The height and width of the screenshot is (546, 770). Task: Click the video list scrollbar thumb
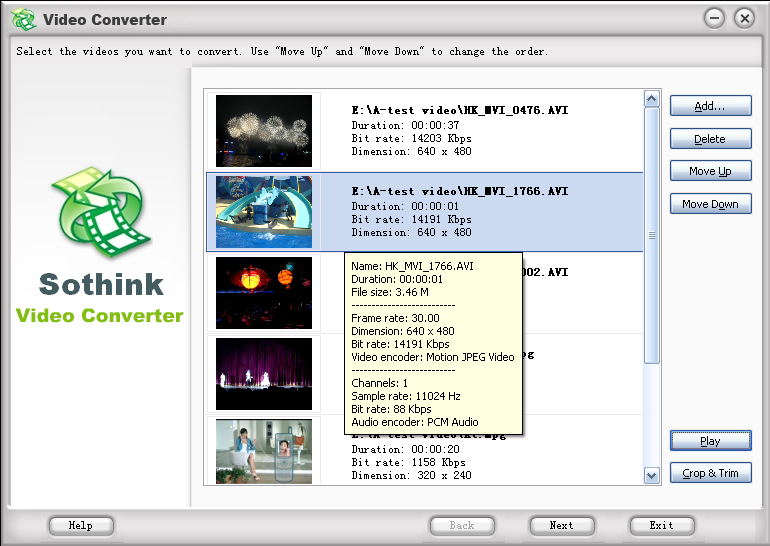[652, 236]
